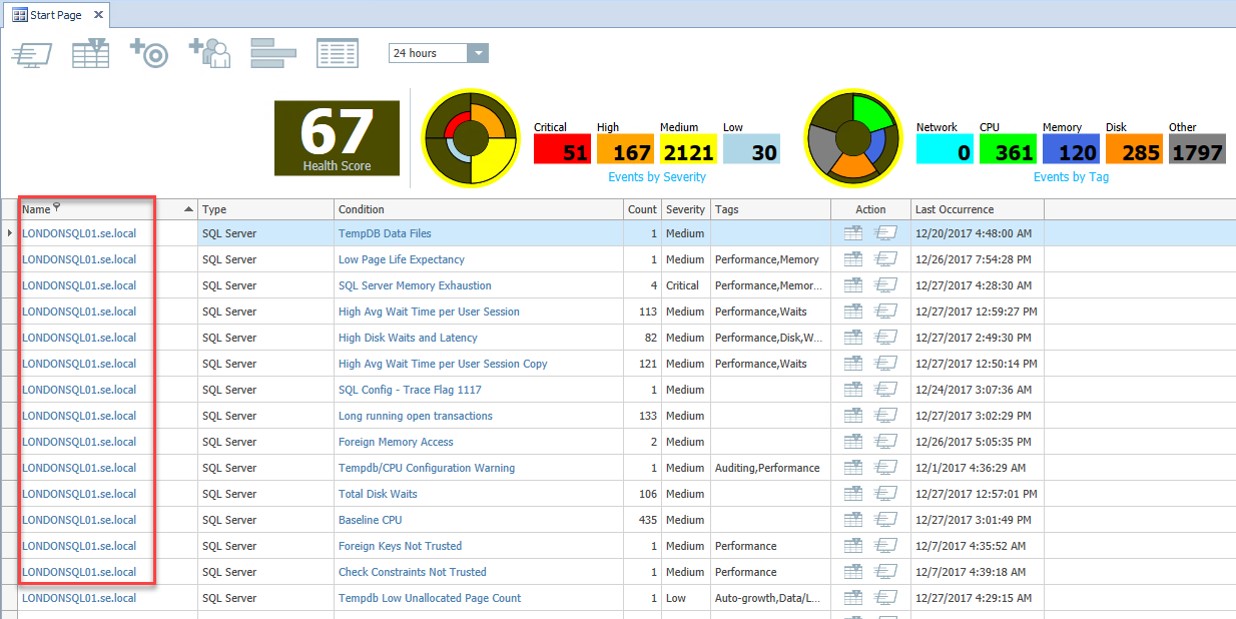Sort by the Type column header

pos(266,210)
